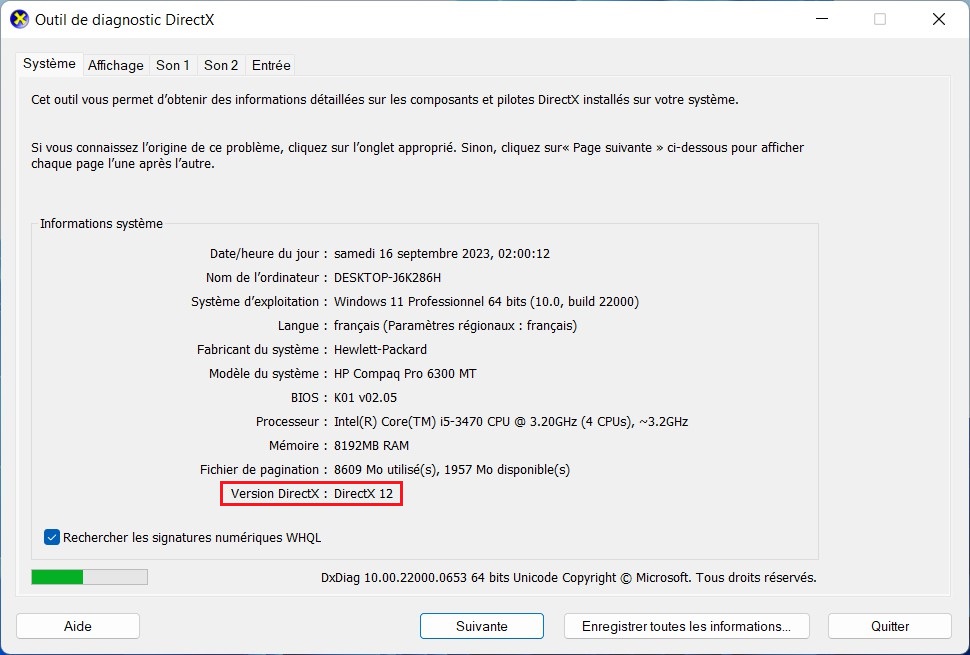Click the Intel Core i5-3470 processor line

pos(510,422)
